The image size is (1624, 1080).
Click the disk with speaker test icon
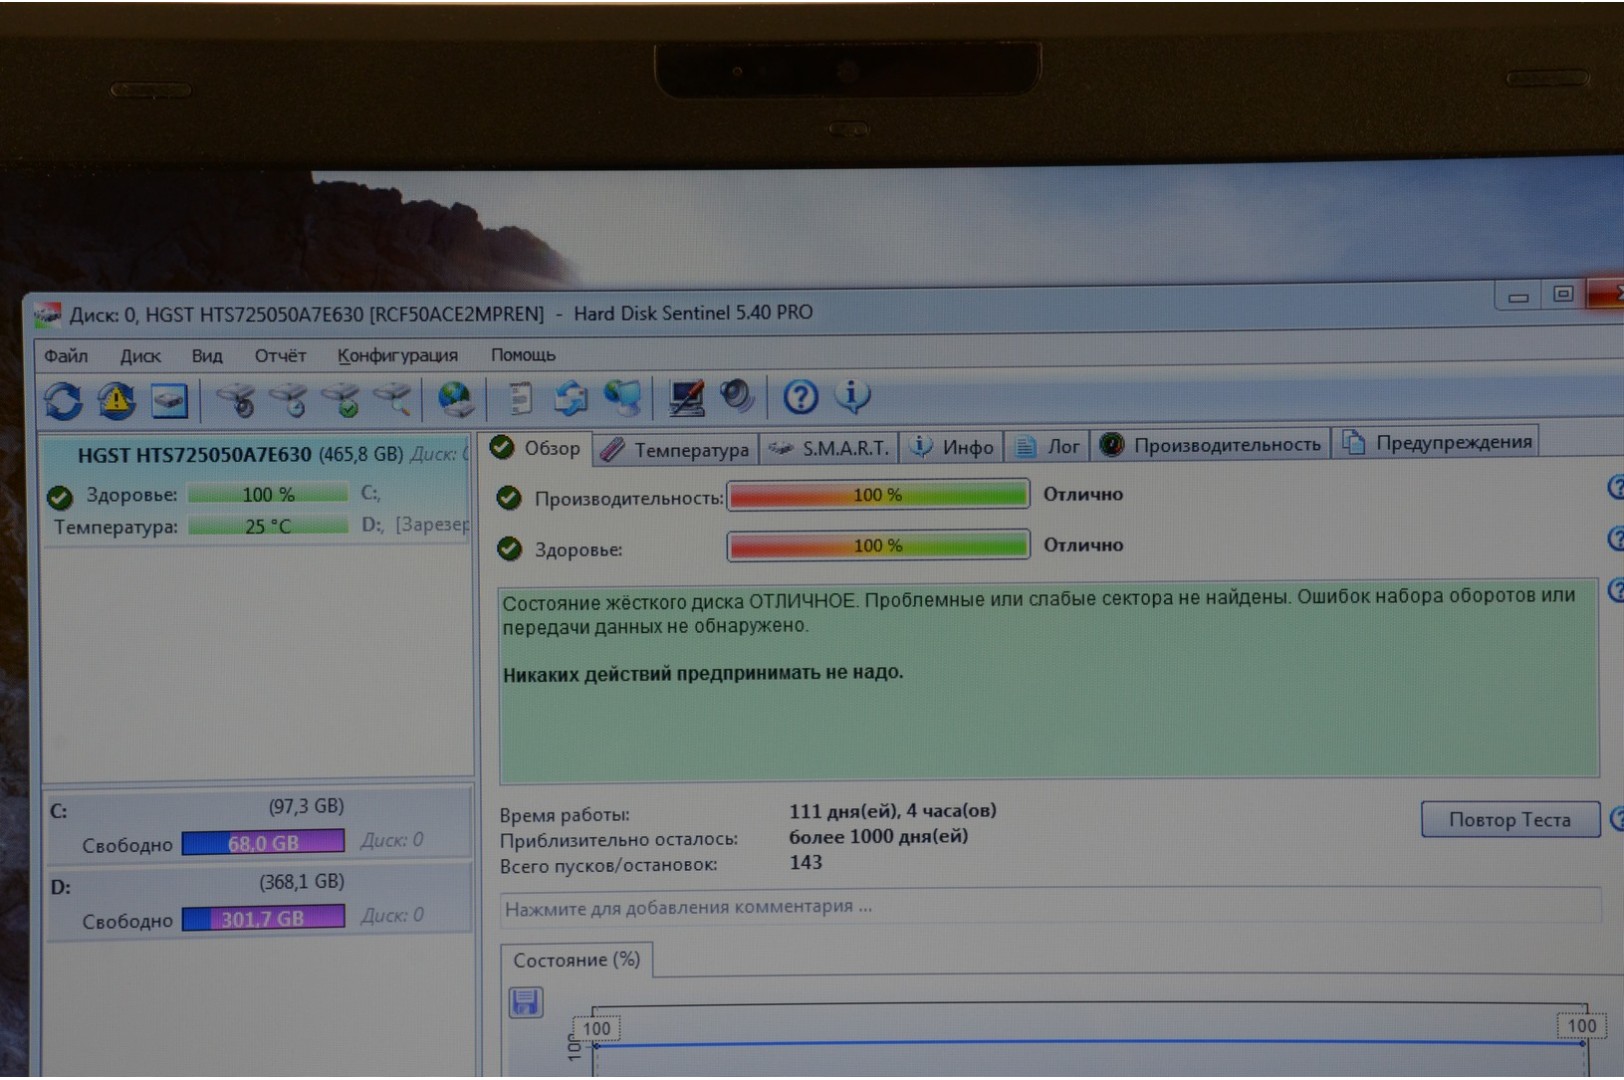click(237, 400)
